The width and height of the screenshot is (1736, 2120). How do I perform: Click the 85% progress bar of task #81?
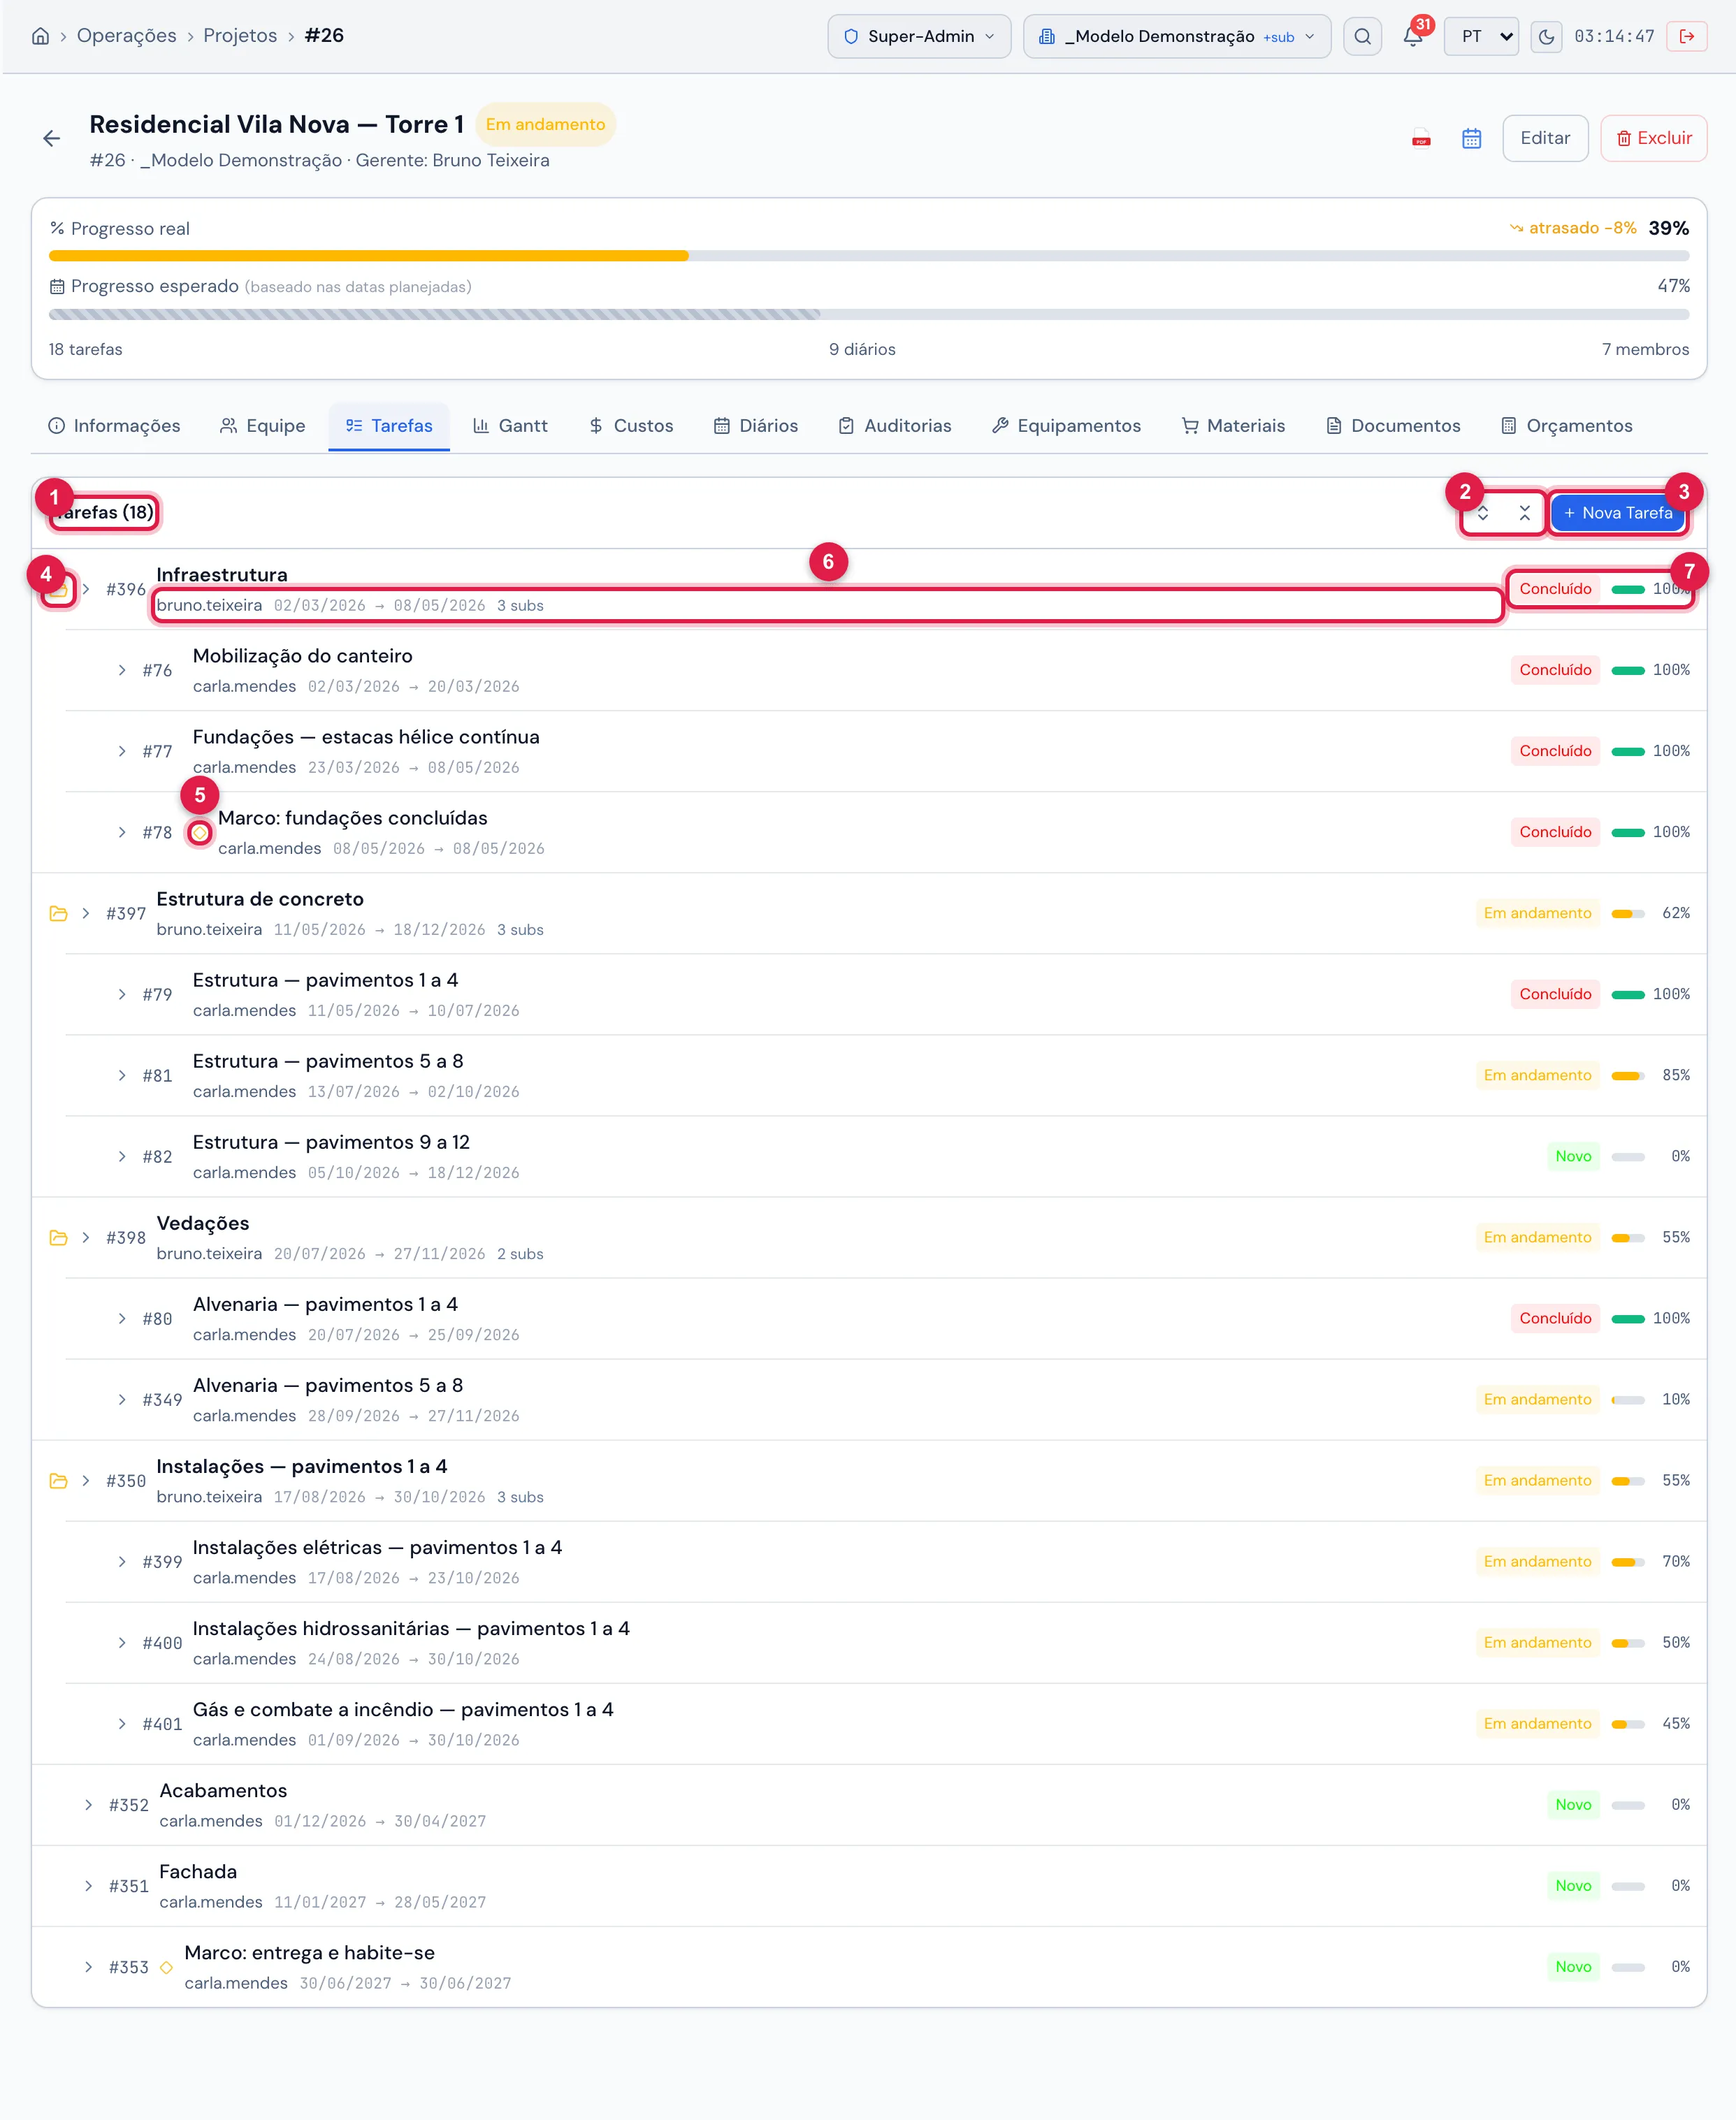(x=1628, y=1076)
